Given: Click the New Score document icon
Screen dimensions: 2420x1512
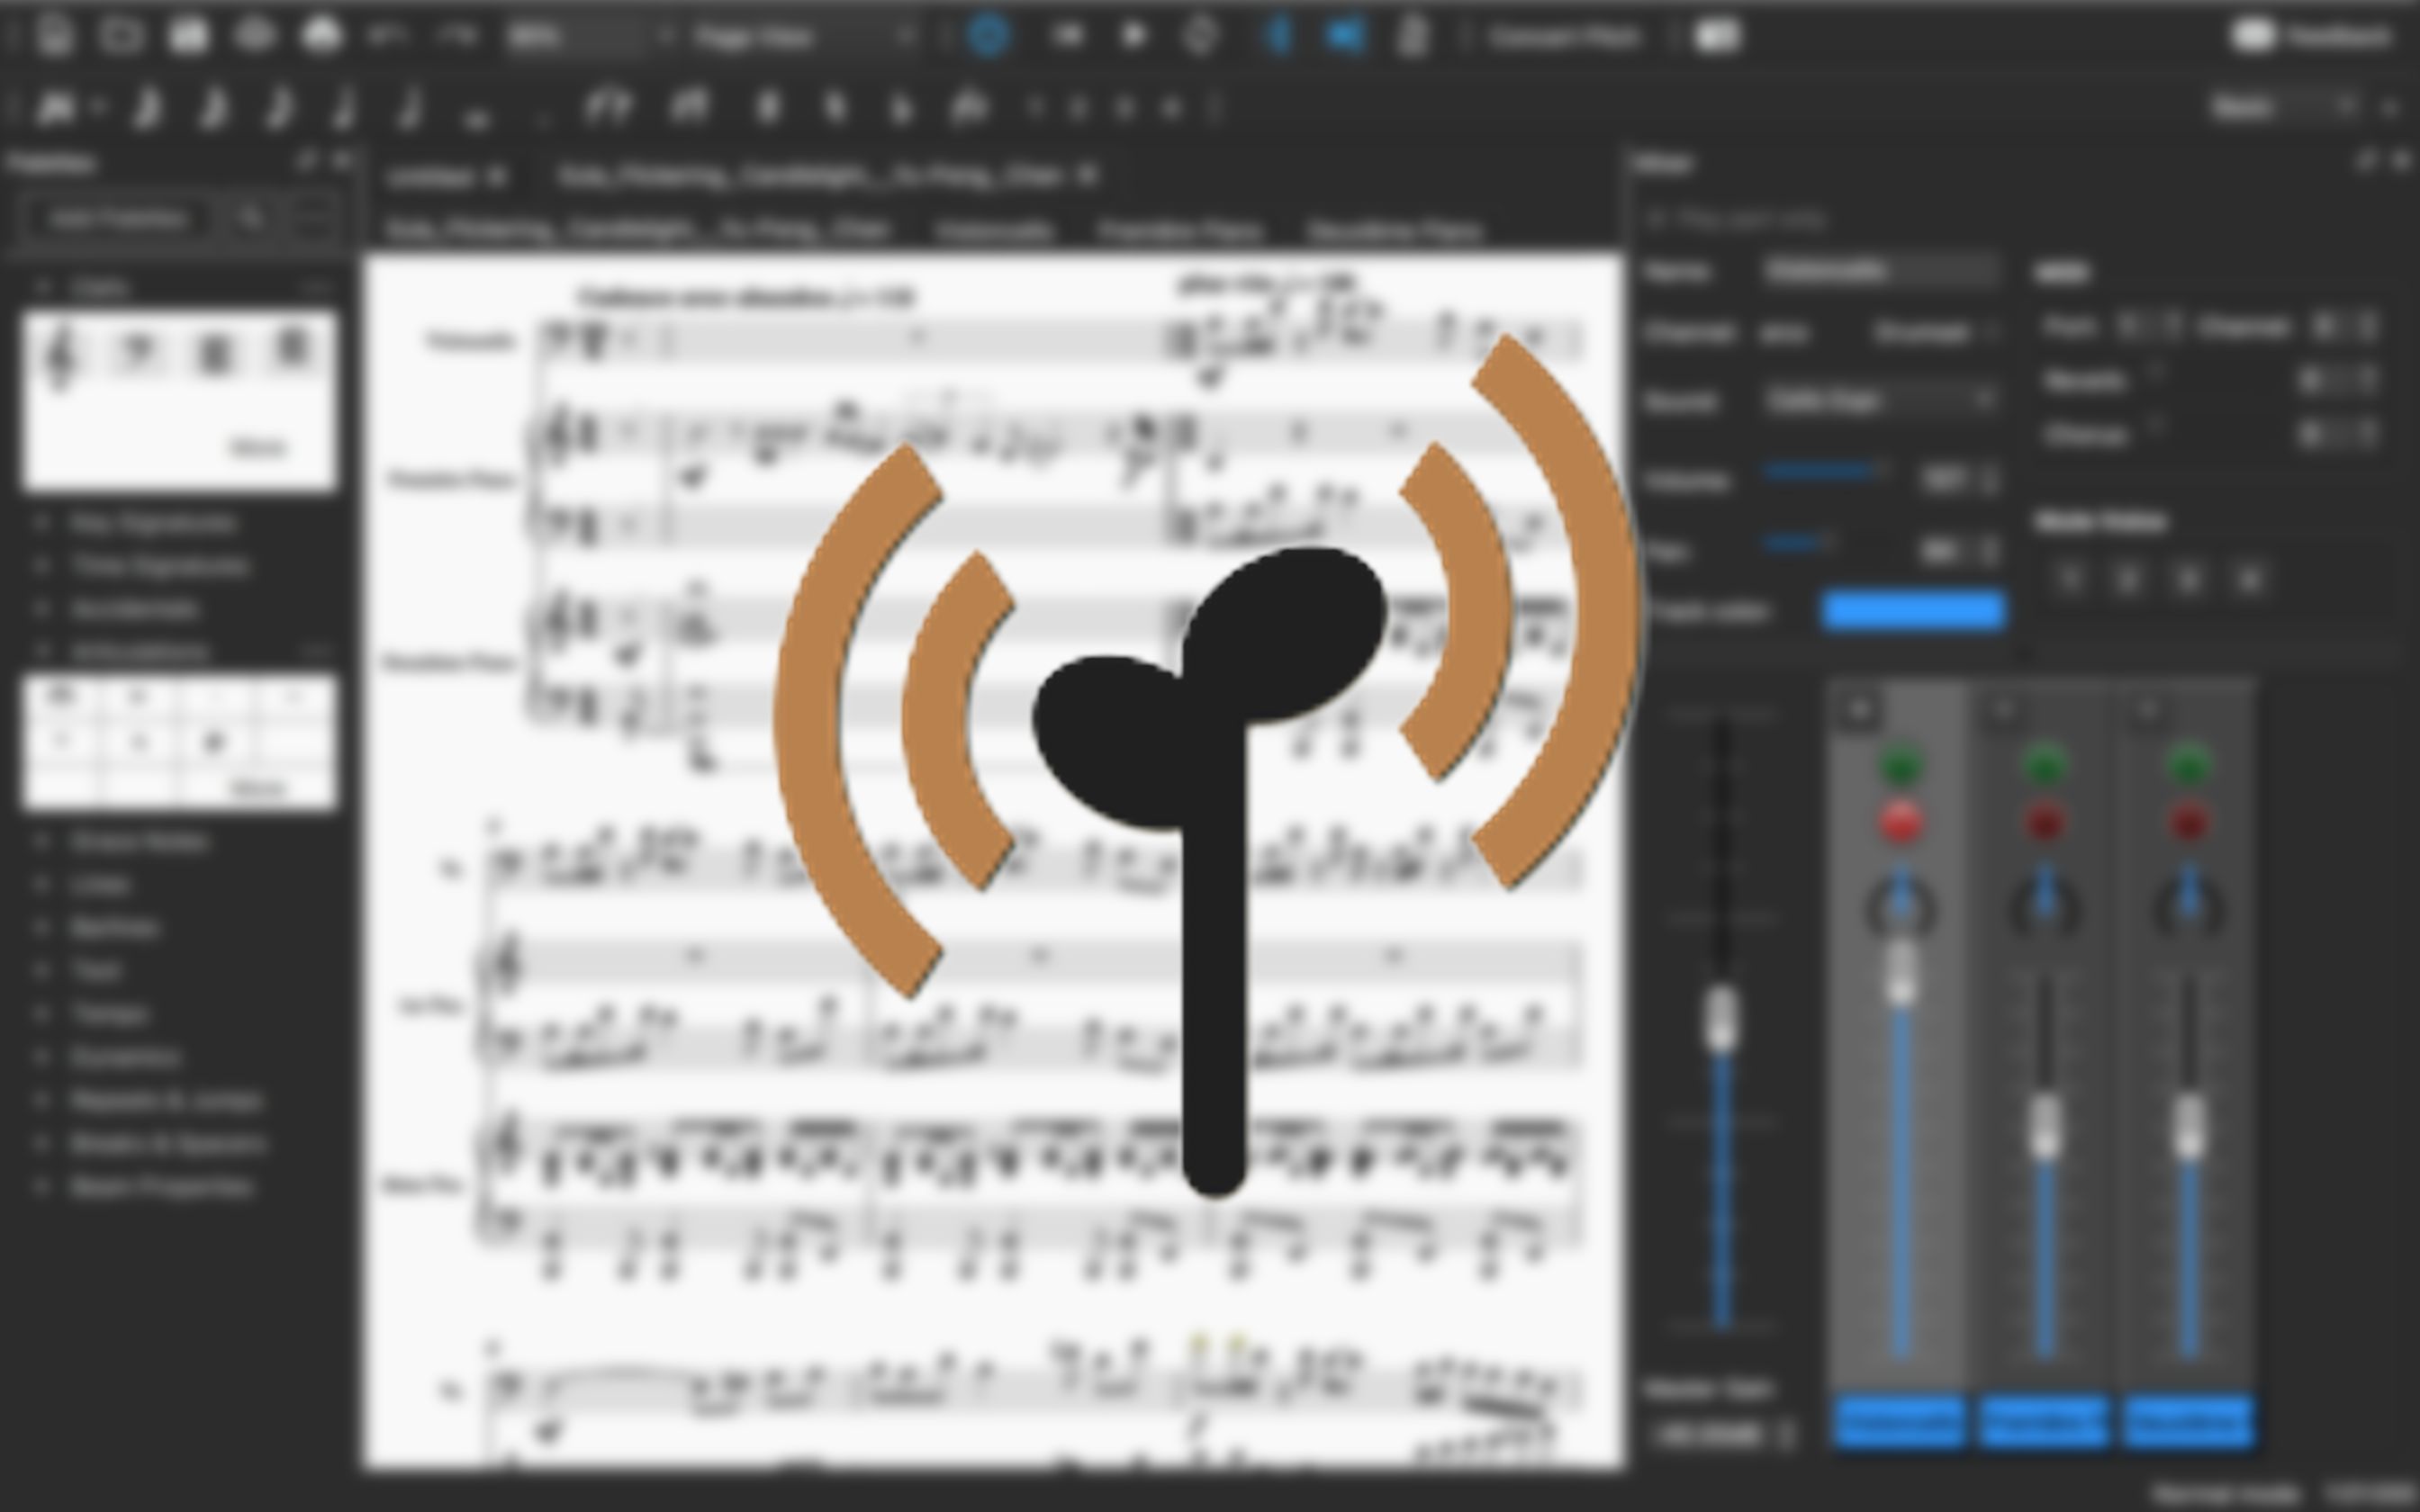Looking at the screenshot, I should (x=56, y=36).
